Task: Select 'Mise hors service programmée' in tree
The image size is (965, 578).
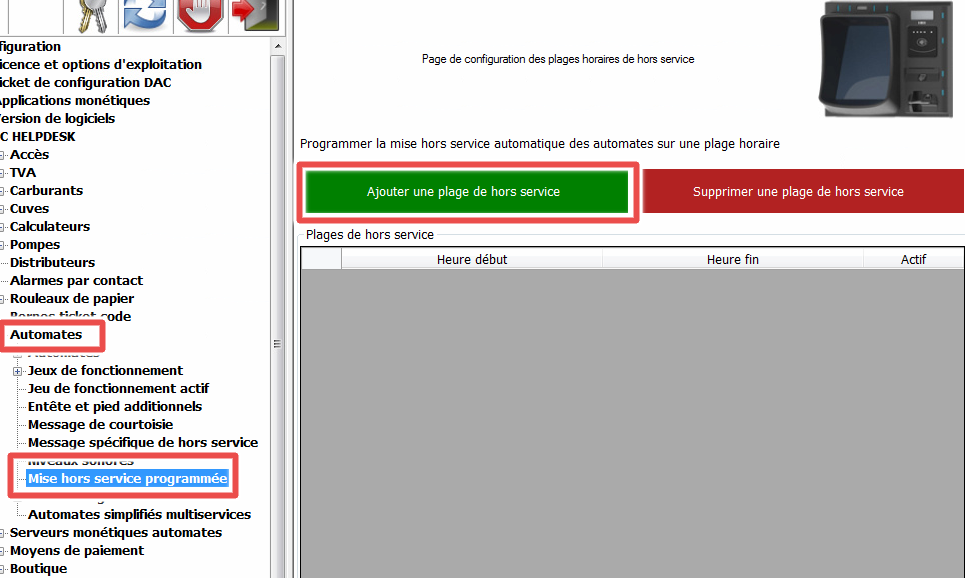Action: 127,479
